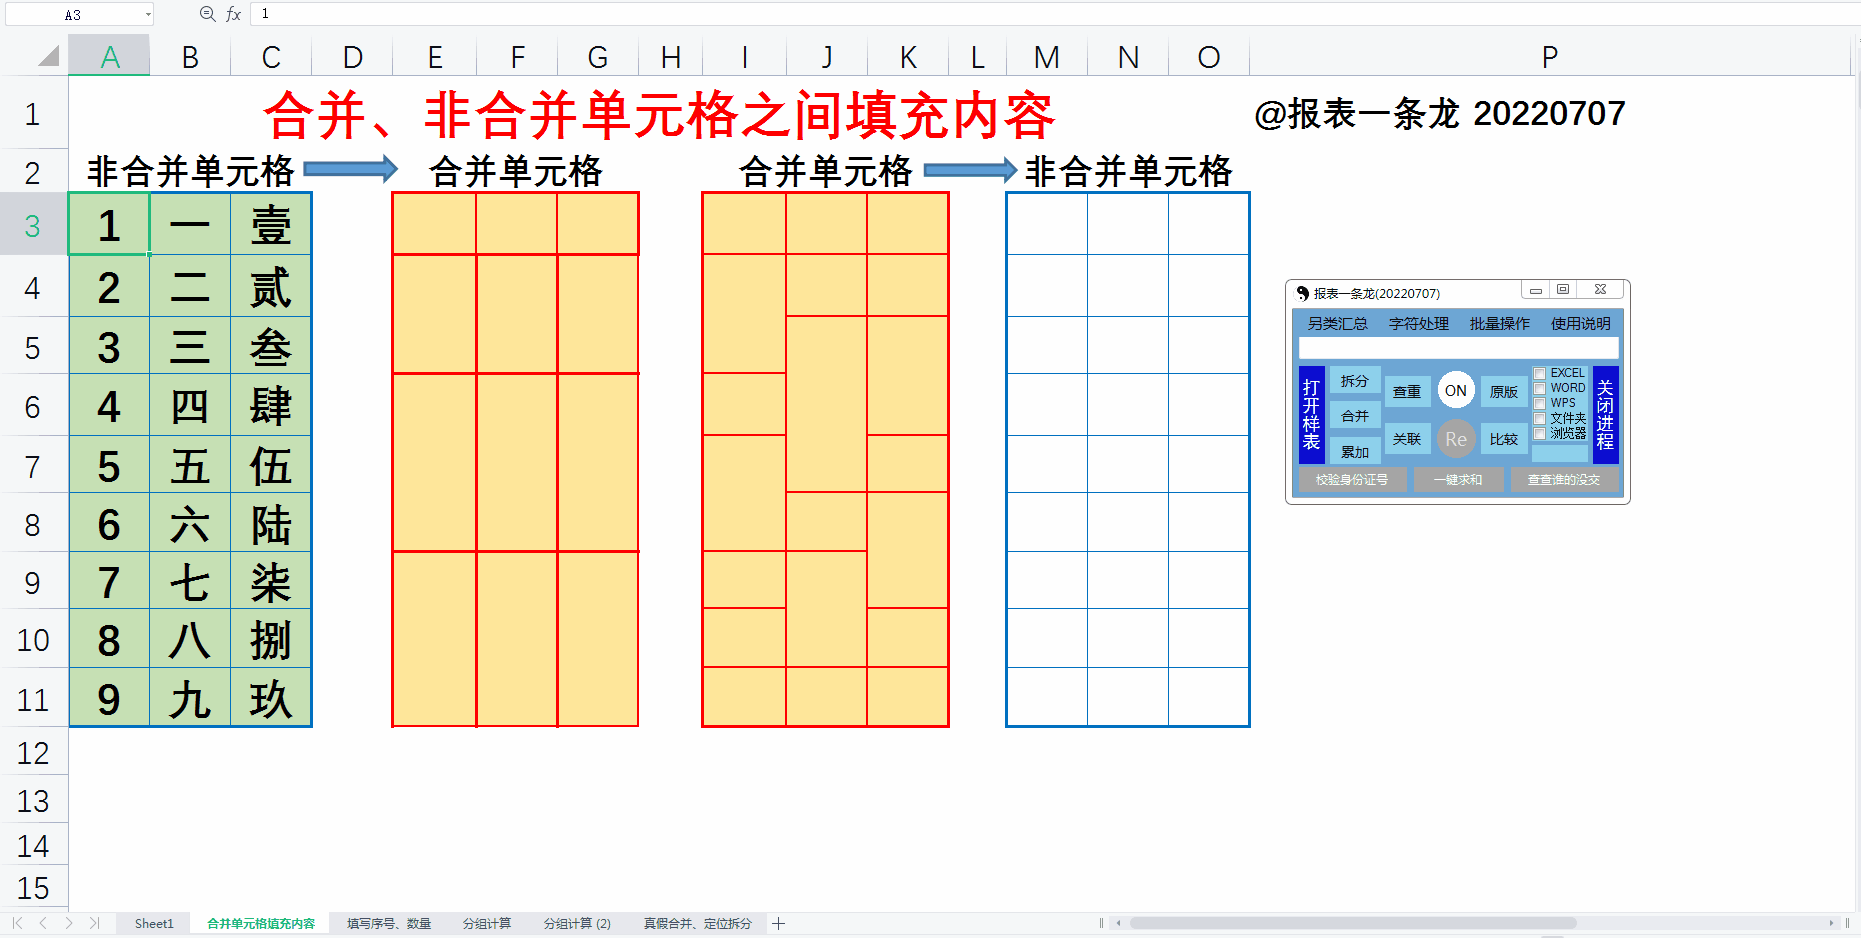Click the white text field in tool window
Viewport: 1861px width, 938px height.
tap(1458, 348)
